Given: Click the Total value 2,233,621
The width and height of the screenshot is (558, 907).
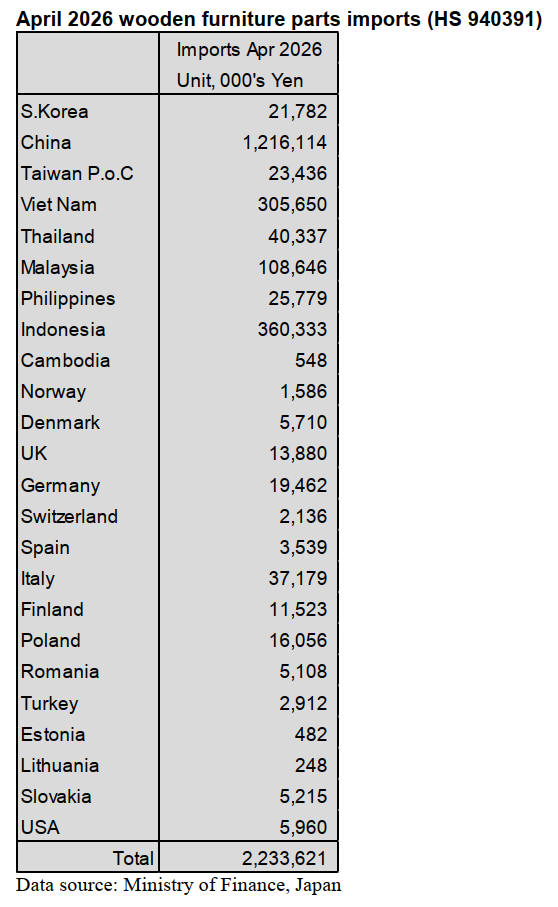Looking at the screenshot, I should pos(284,858).
